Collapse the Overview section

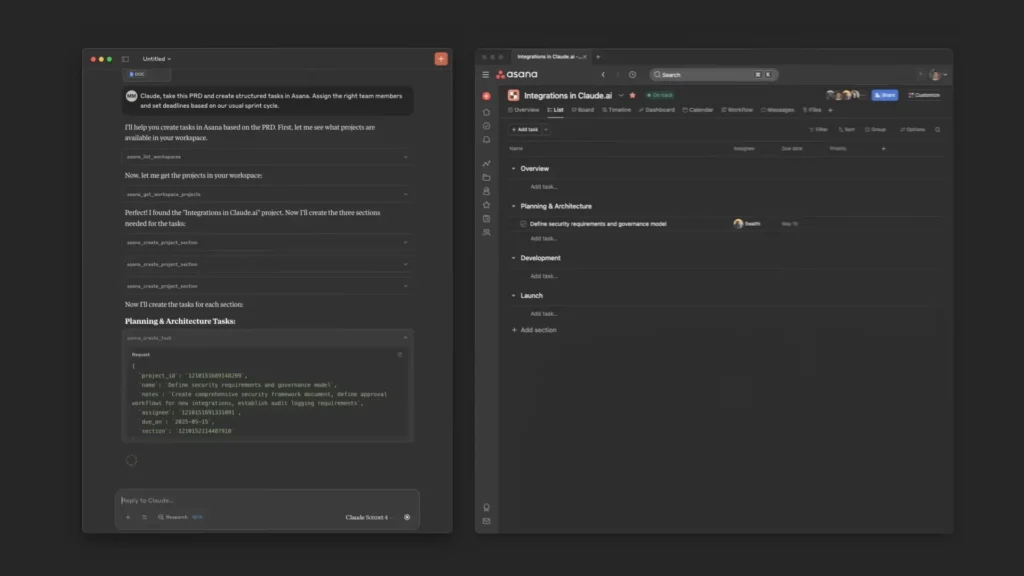(x=513, y=168)
